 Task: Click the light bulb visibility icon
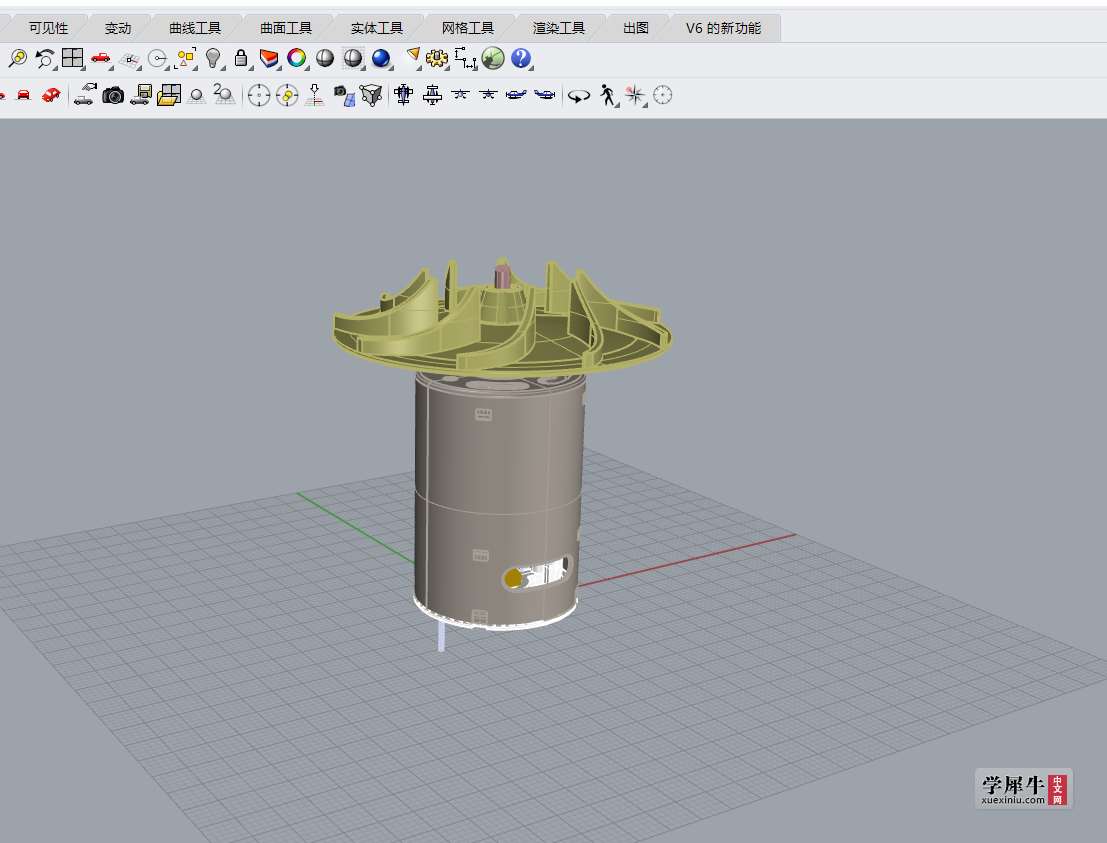(213, 59)
